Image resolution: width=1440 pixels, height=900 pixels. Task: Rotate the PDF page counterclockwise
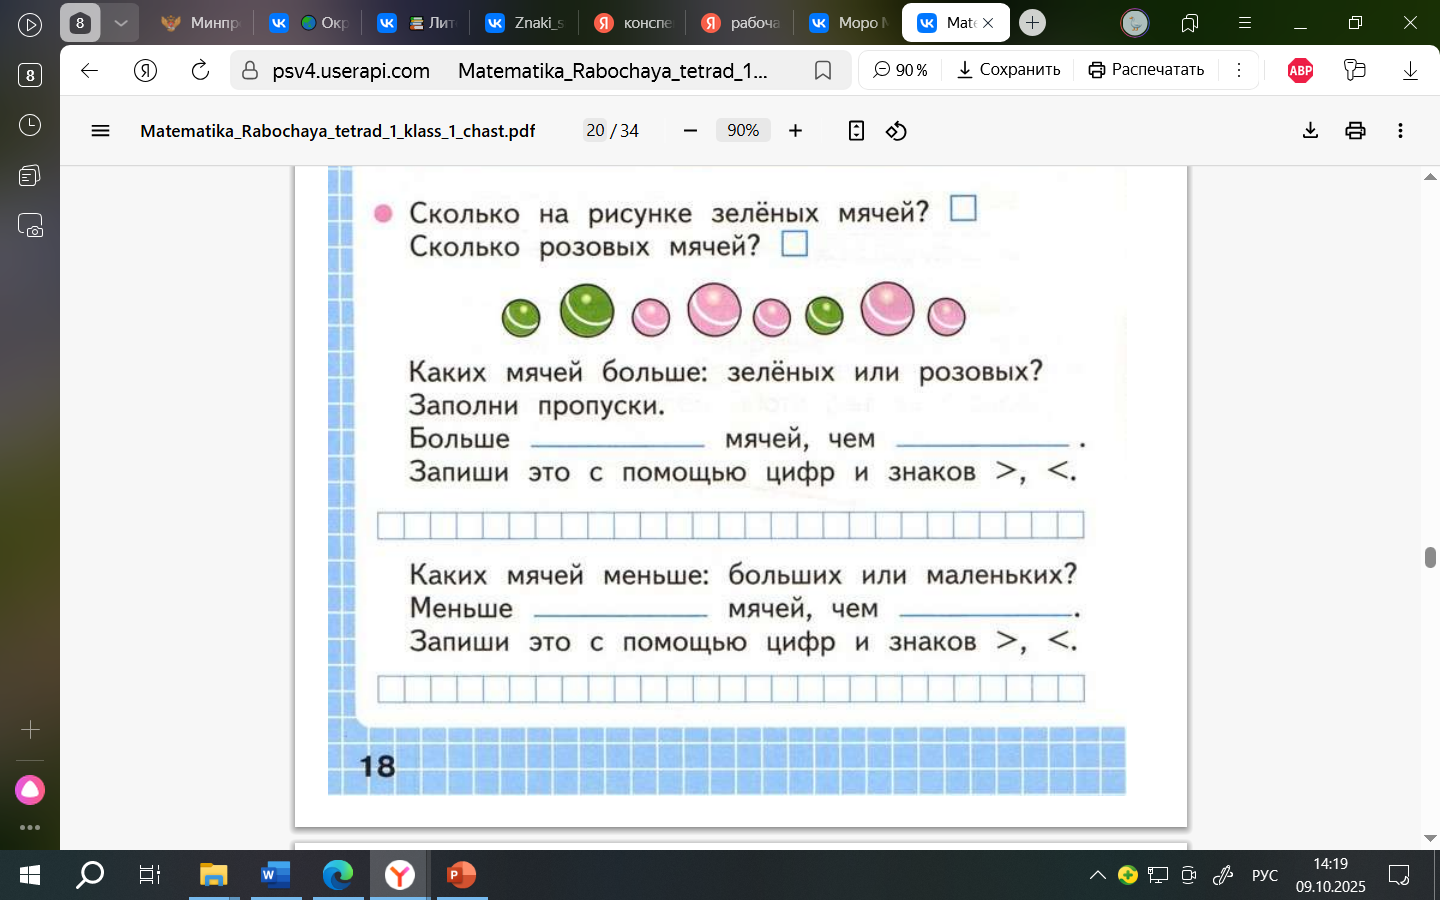[x=896, y=131]
